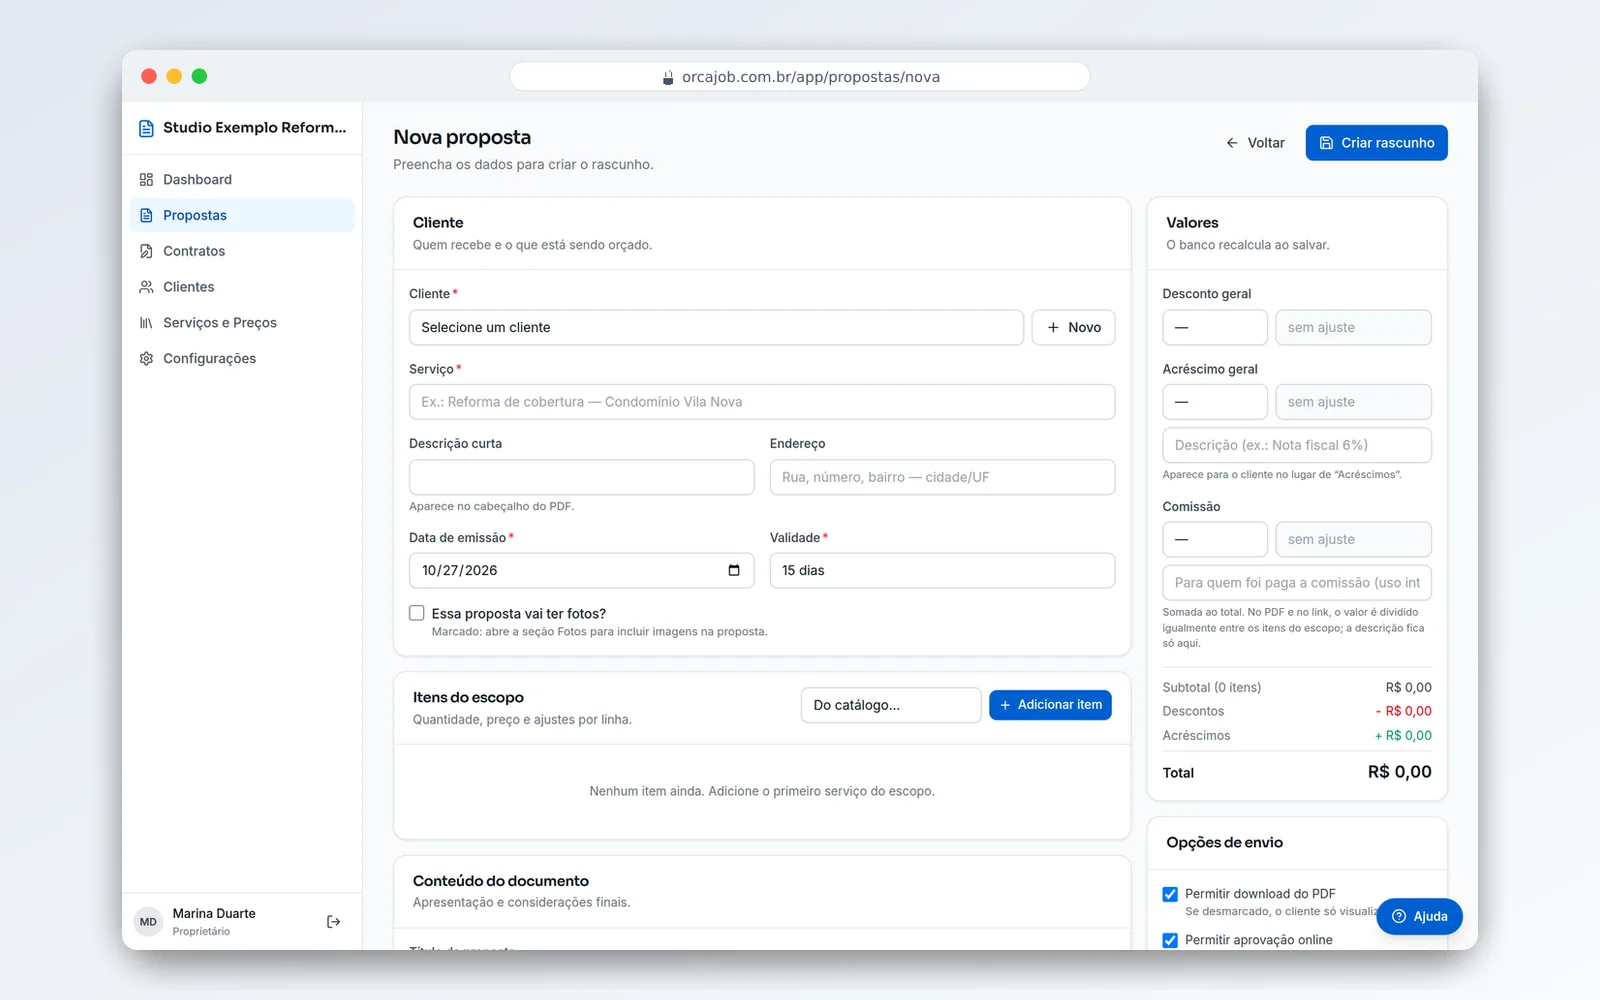The width and height of the screenshot is (1600, 1000).
Task: Open the Comissão type selector
Action: pyautogui.click(x=1215, y=540)
